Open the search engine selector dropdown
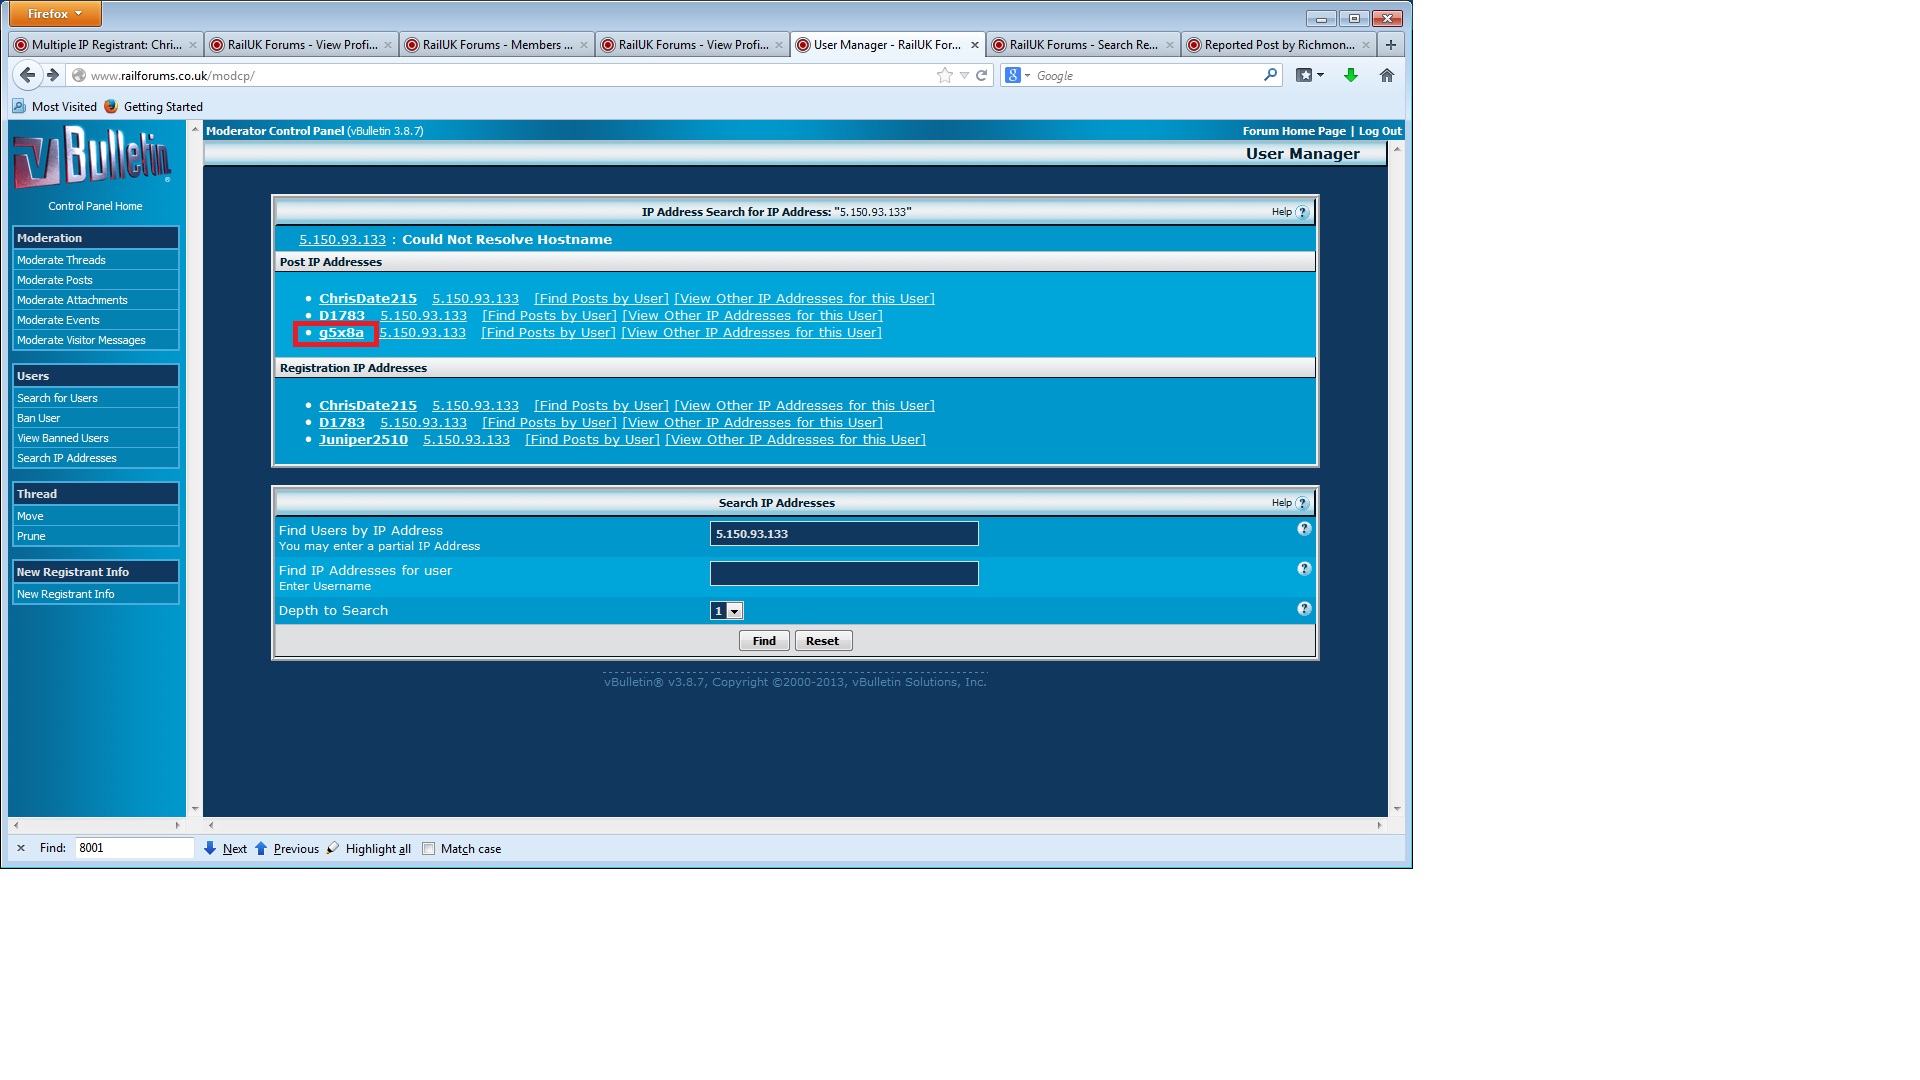The height and width of the screenshot is (1080, 1920). [x=1017, y=75]
